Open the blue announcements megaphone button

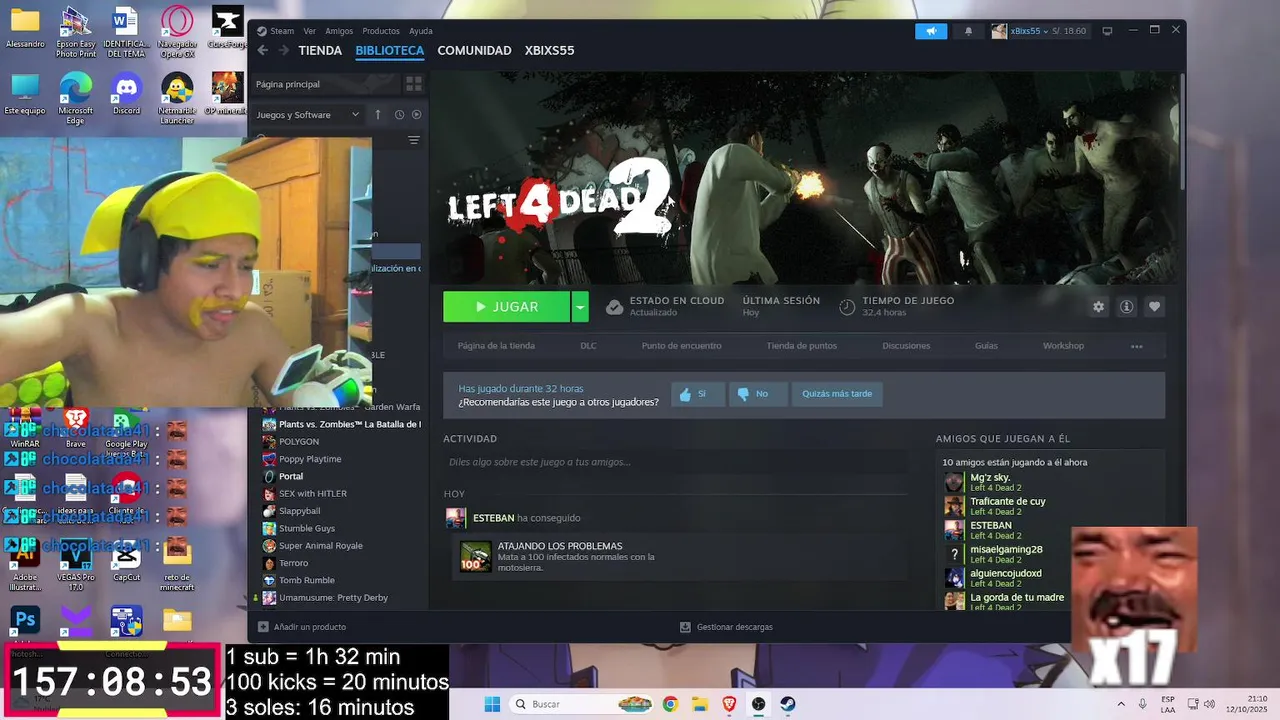(931, 31)
